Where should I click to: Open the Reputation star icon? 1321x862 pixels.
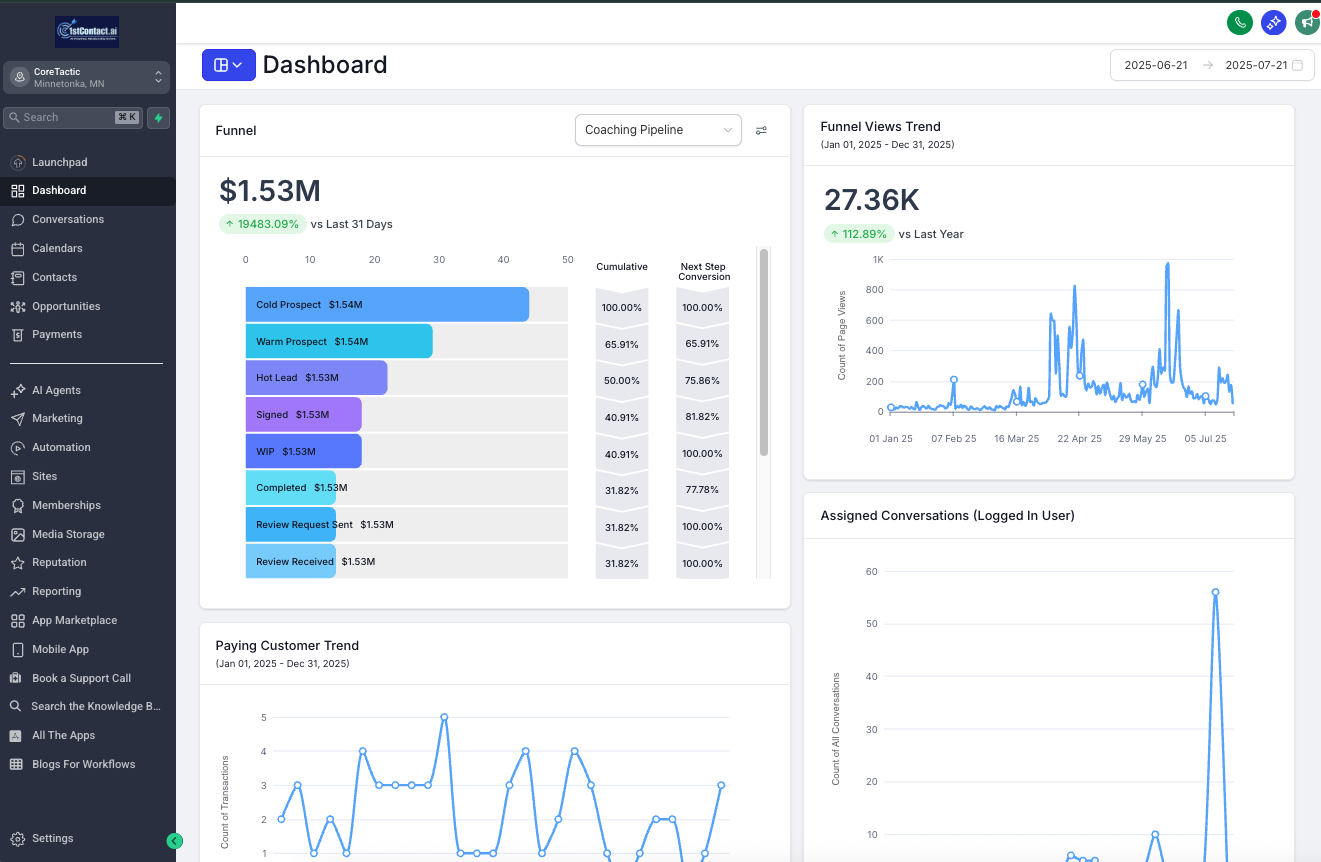[x=17, y=562]
